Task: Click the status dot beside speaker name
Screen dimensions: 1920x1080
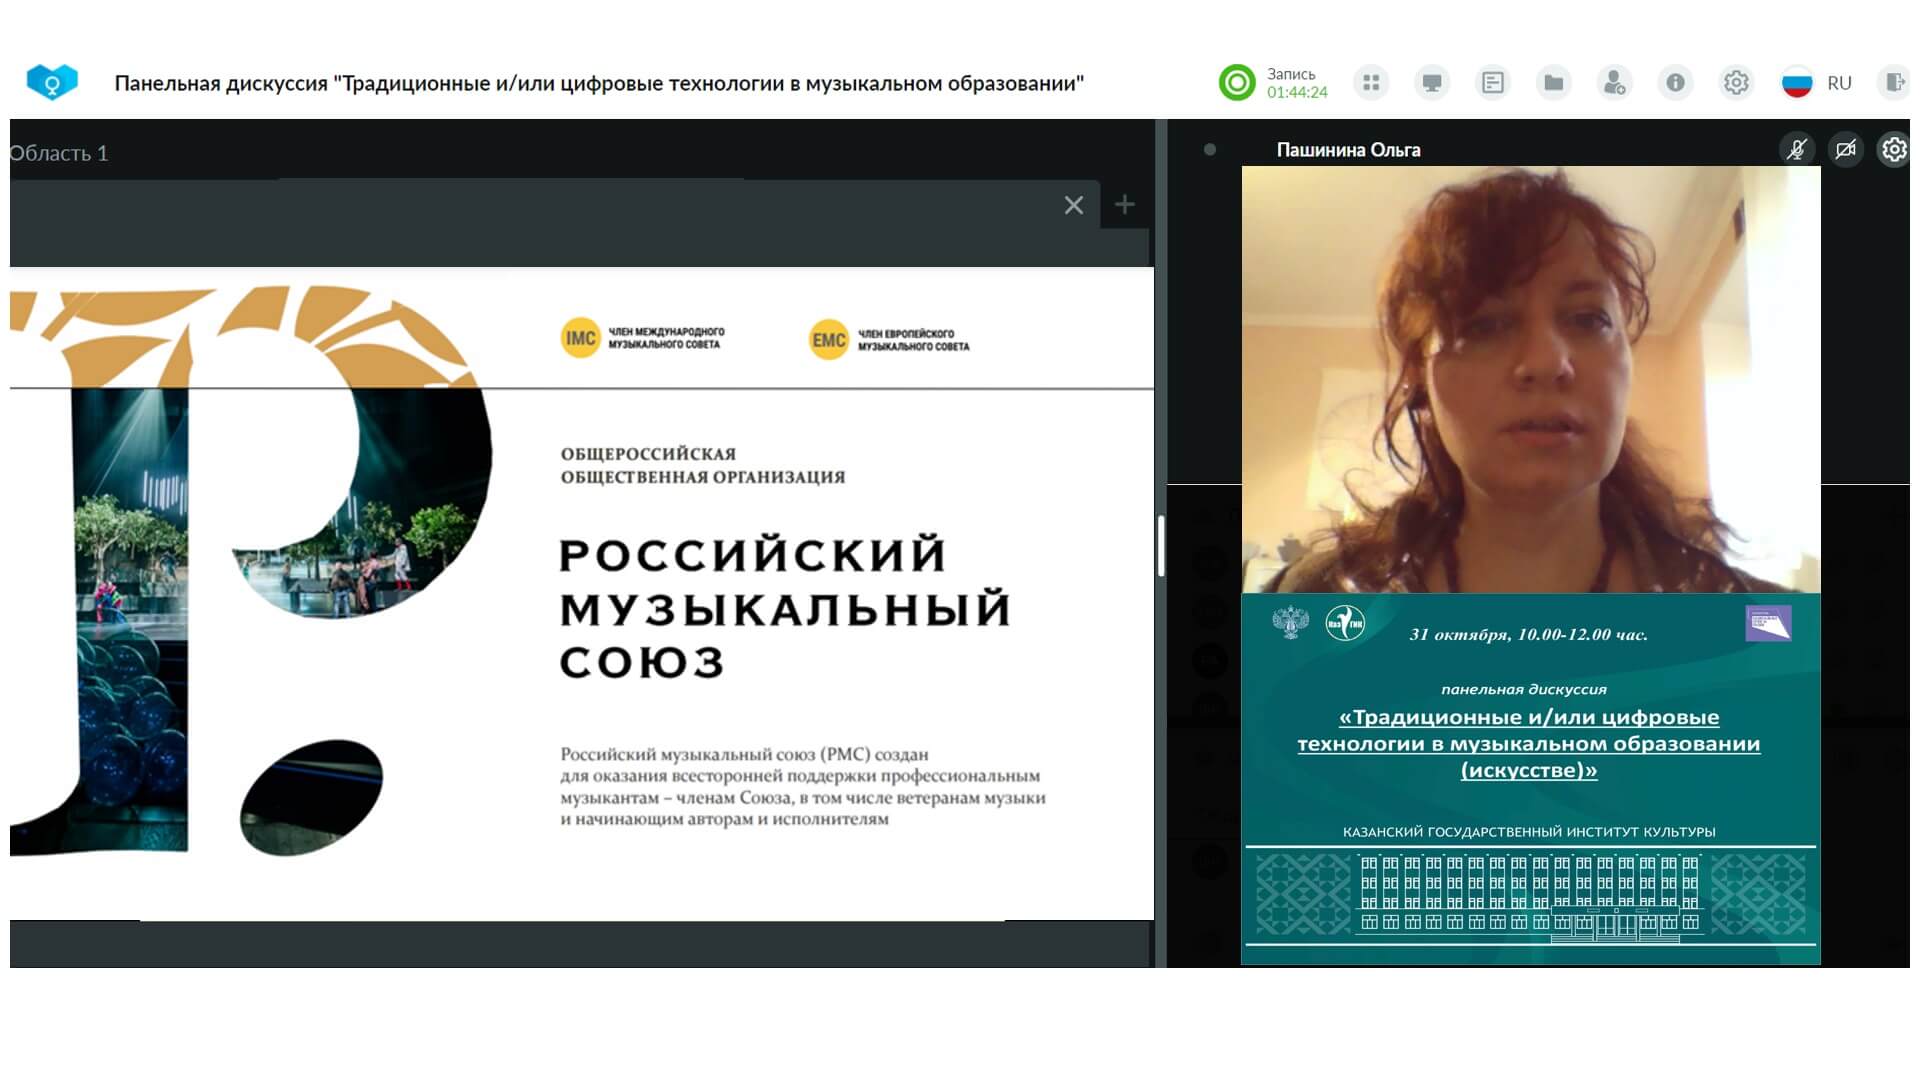Action: (1210, 150)
